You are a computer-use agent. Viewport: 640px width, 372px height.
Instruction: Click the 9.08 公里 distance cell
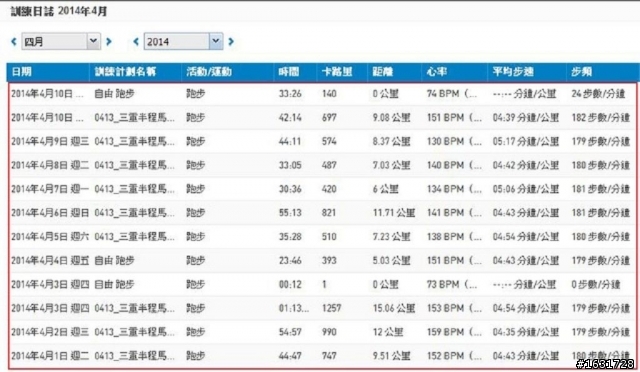point(391,118)
